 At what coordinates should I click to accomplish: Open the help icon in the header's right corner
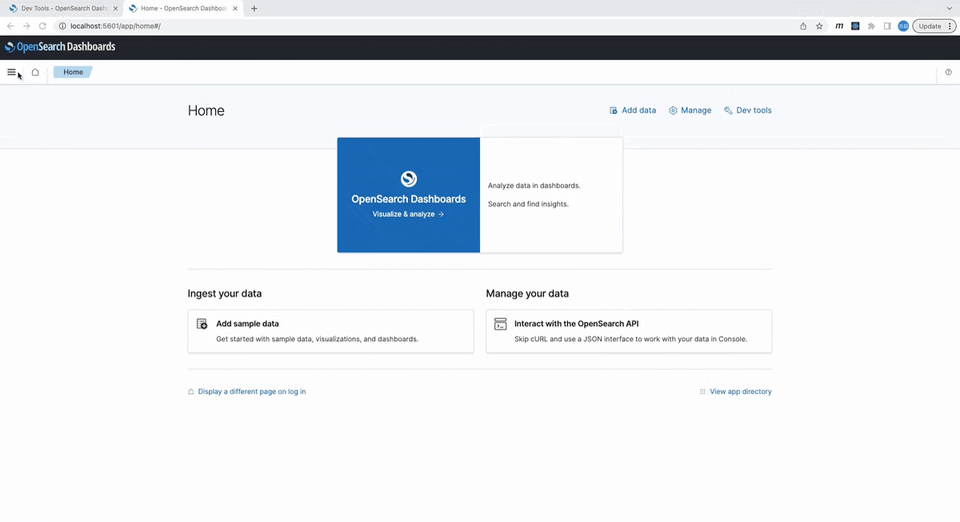click(948, 72)
